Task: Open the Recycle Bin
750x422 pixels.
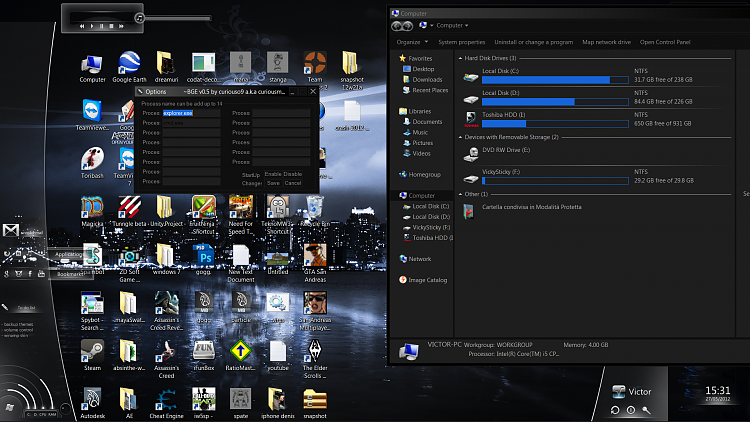Action: 314,208
